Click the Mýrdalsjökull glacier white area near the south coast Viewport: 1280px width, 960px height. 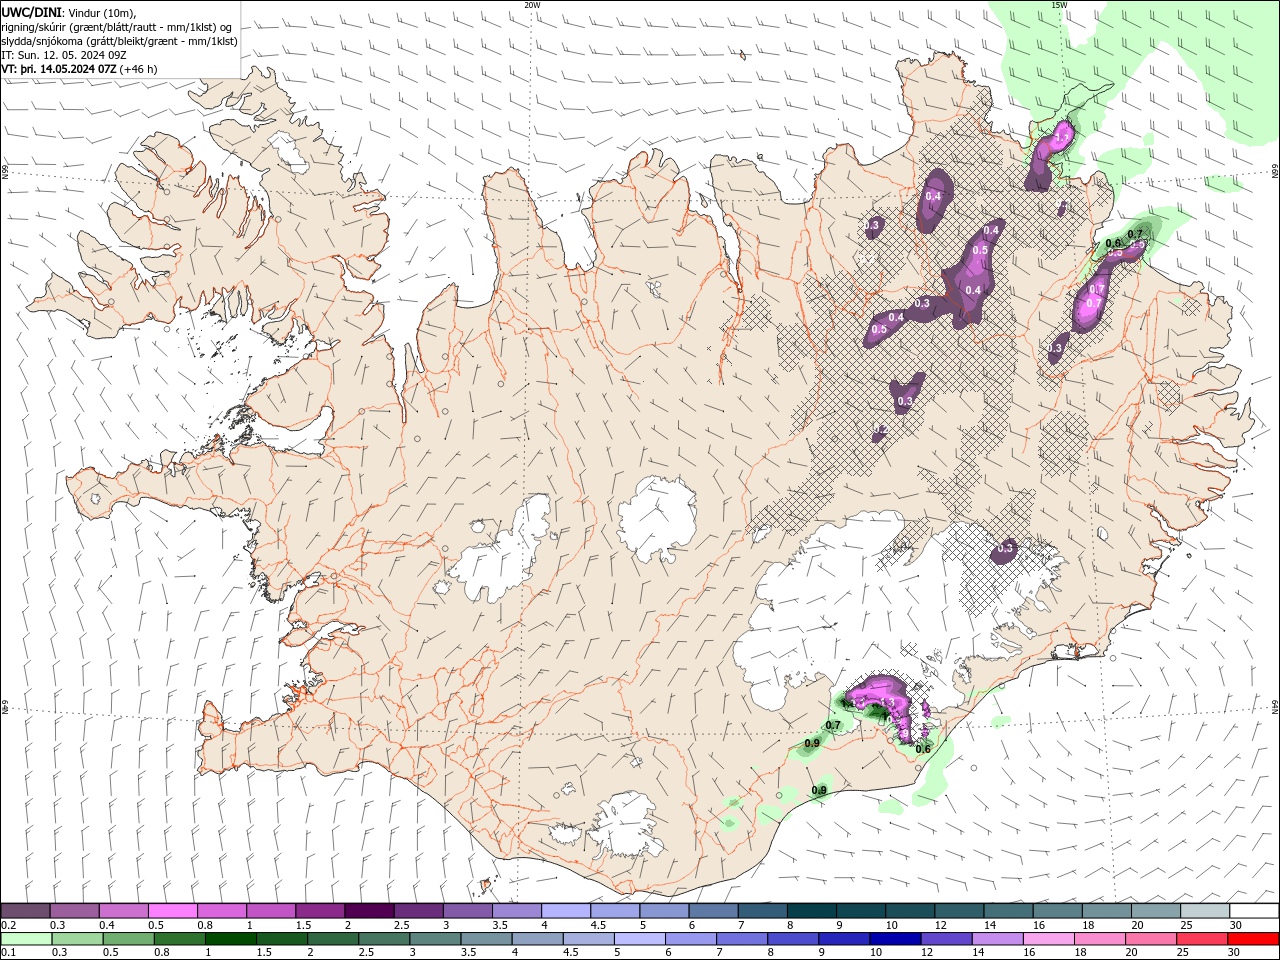pyautogui.click(x=623, y=825)
